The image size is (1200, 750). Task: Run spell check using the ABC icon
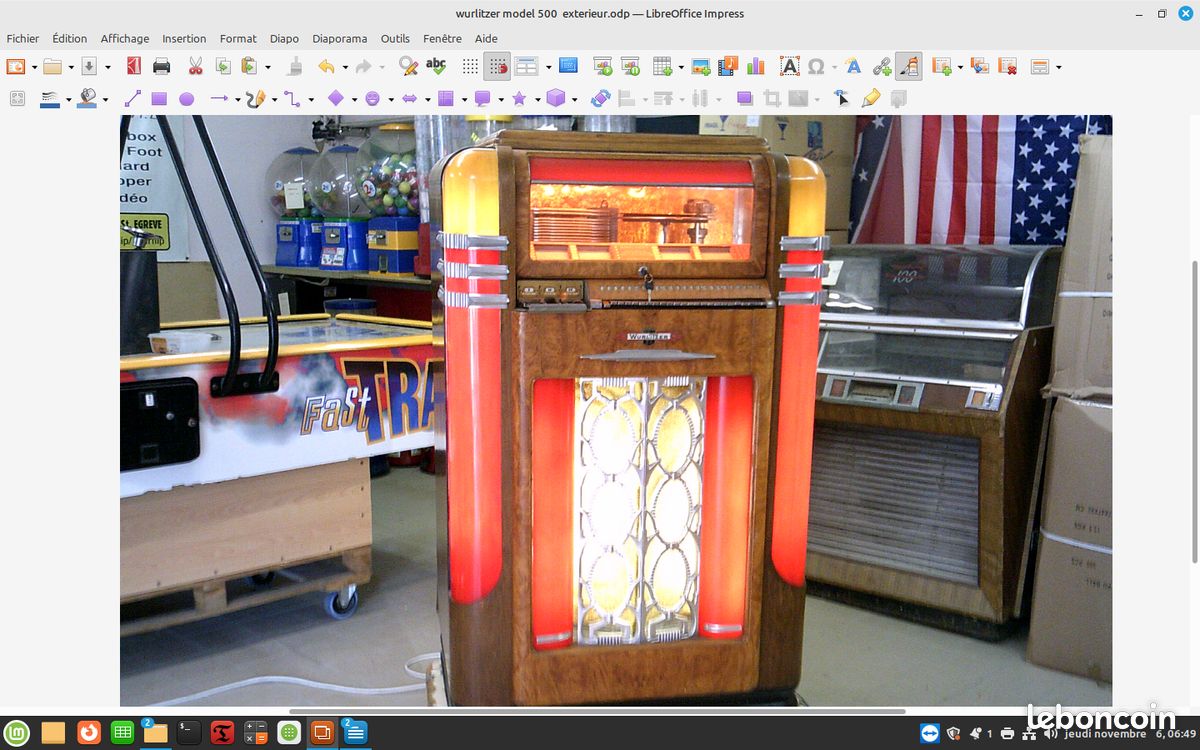tap(436, 66)
